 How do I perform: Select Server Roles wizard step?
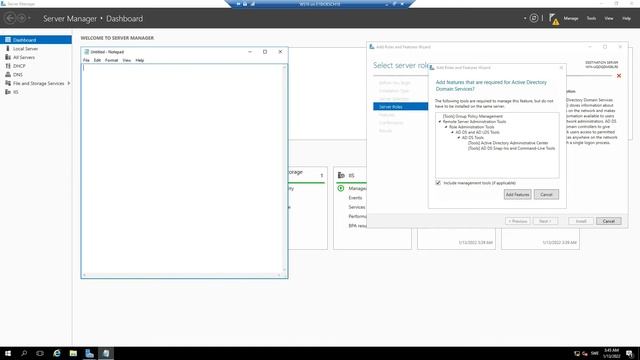point(400,107)
